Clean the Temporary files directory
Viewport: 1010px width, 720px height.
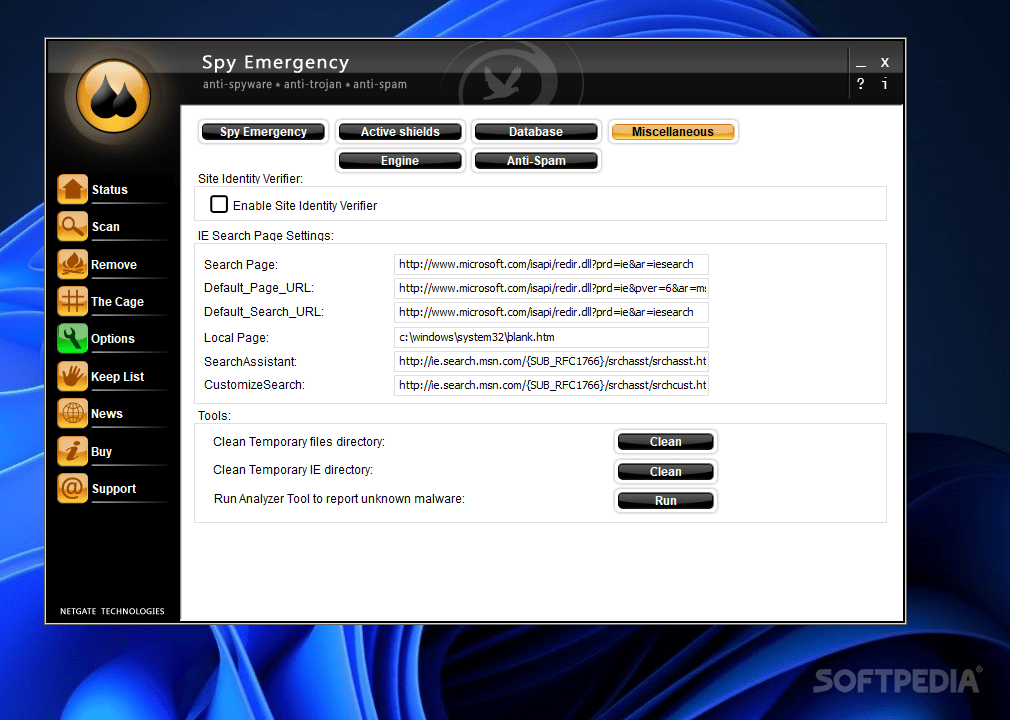click(665, 442)
